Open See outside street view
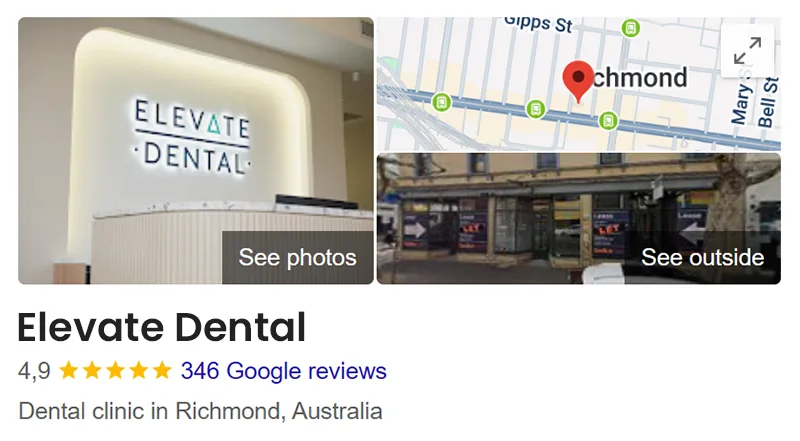This screenshot has width=800, height=441. click(702, 257)
